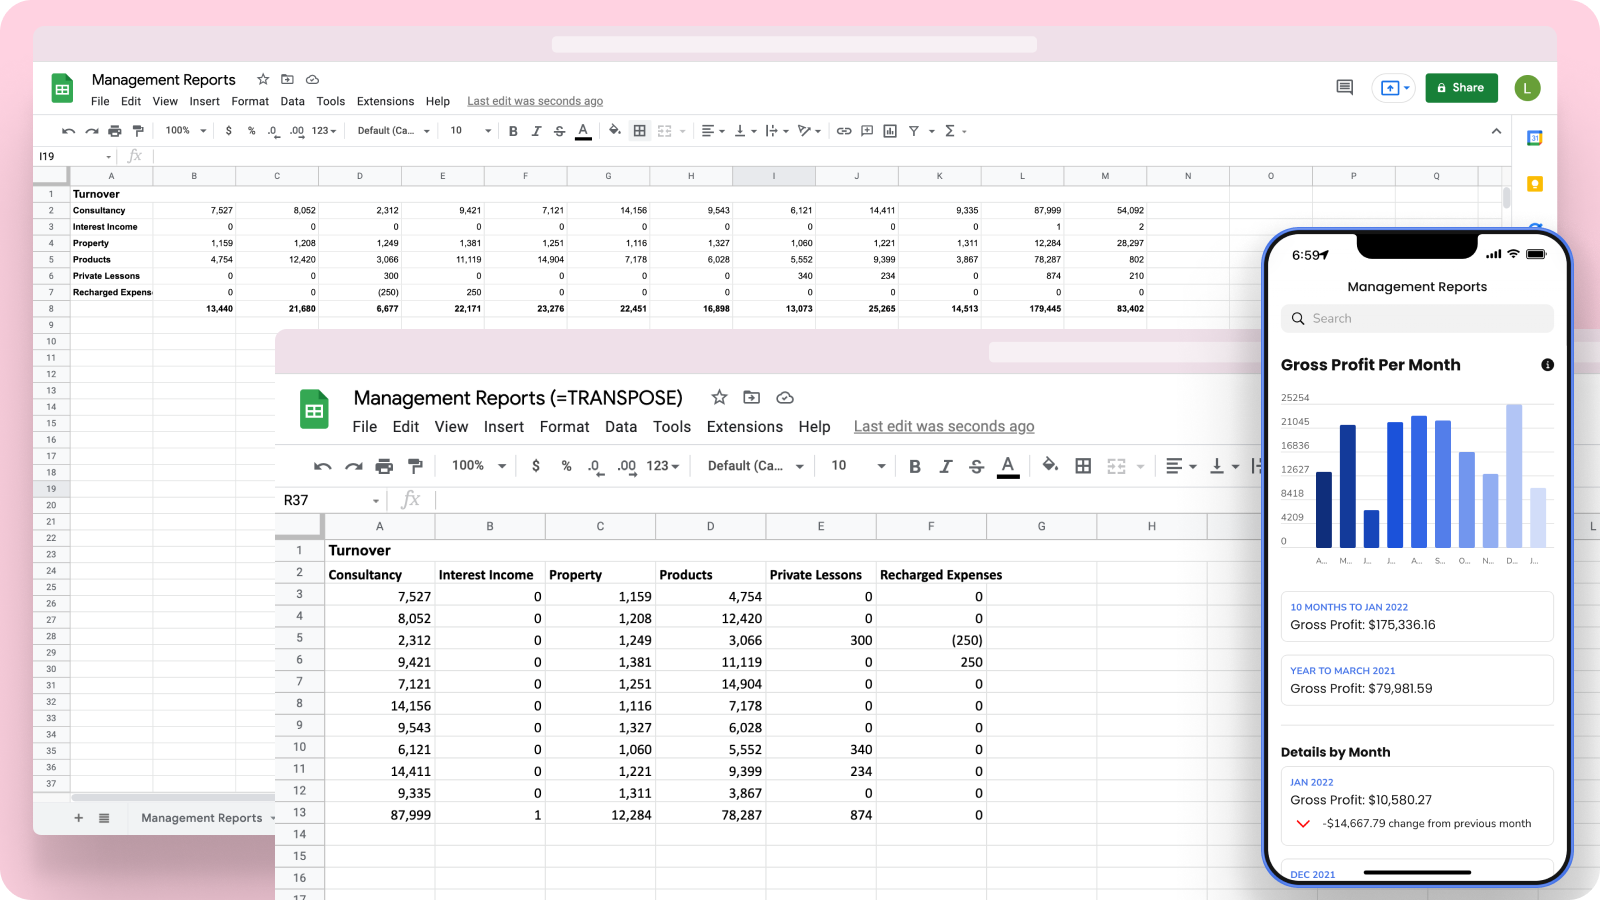Click the Search field on the phone

pyautogui.click(x=1417, y=318)
